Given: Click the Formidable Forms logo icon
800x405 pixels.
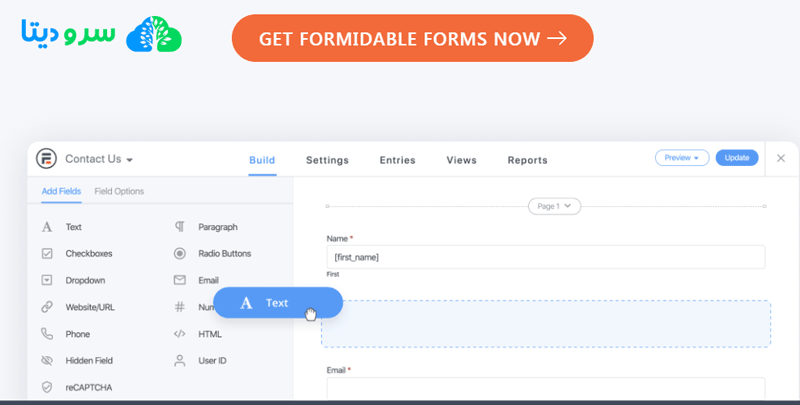Looking at the screenshot, I should 46,159.
